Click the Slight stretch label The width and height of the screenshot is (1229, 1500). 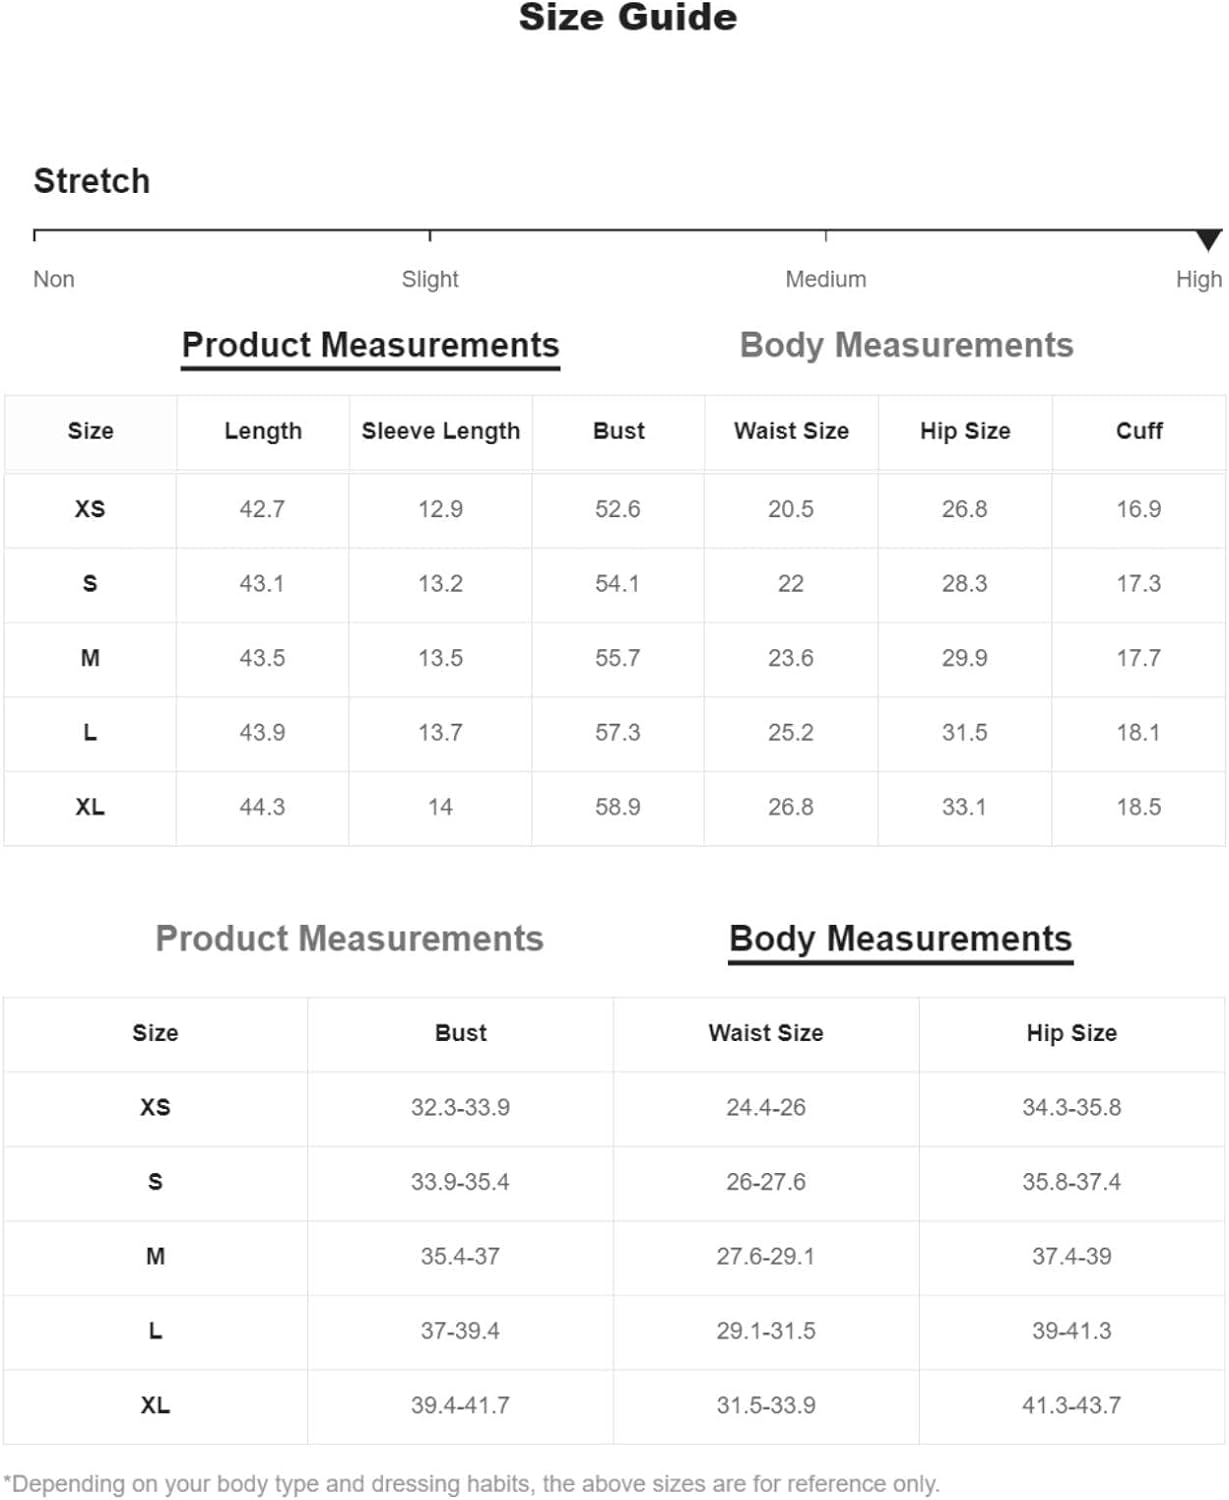pyautogui.click(x=430, y=279)
